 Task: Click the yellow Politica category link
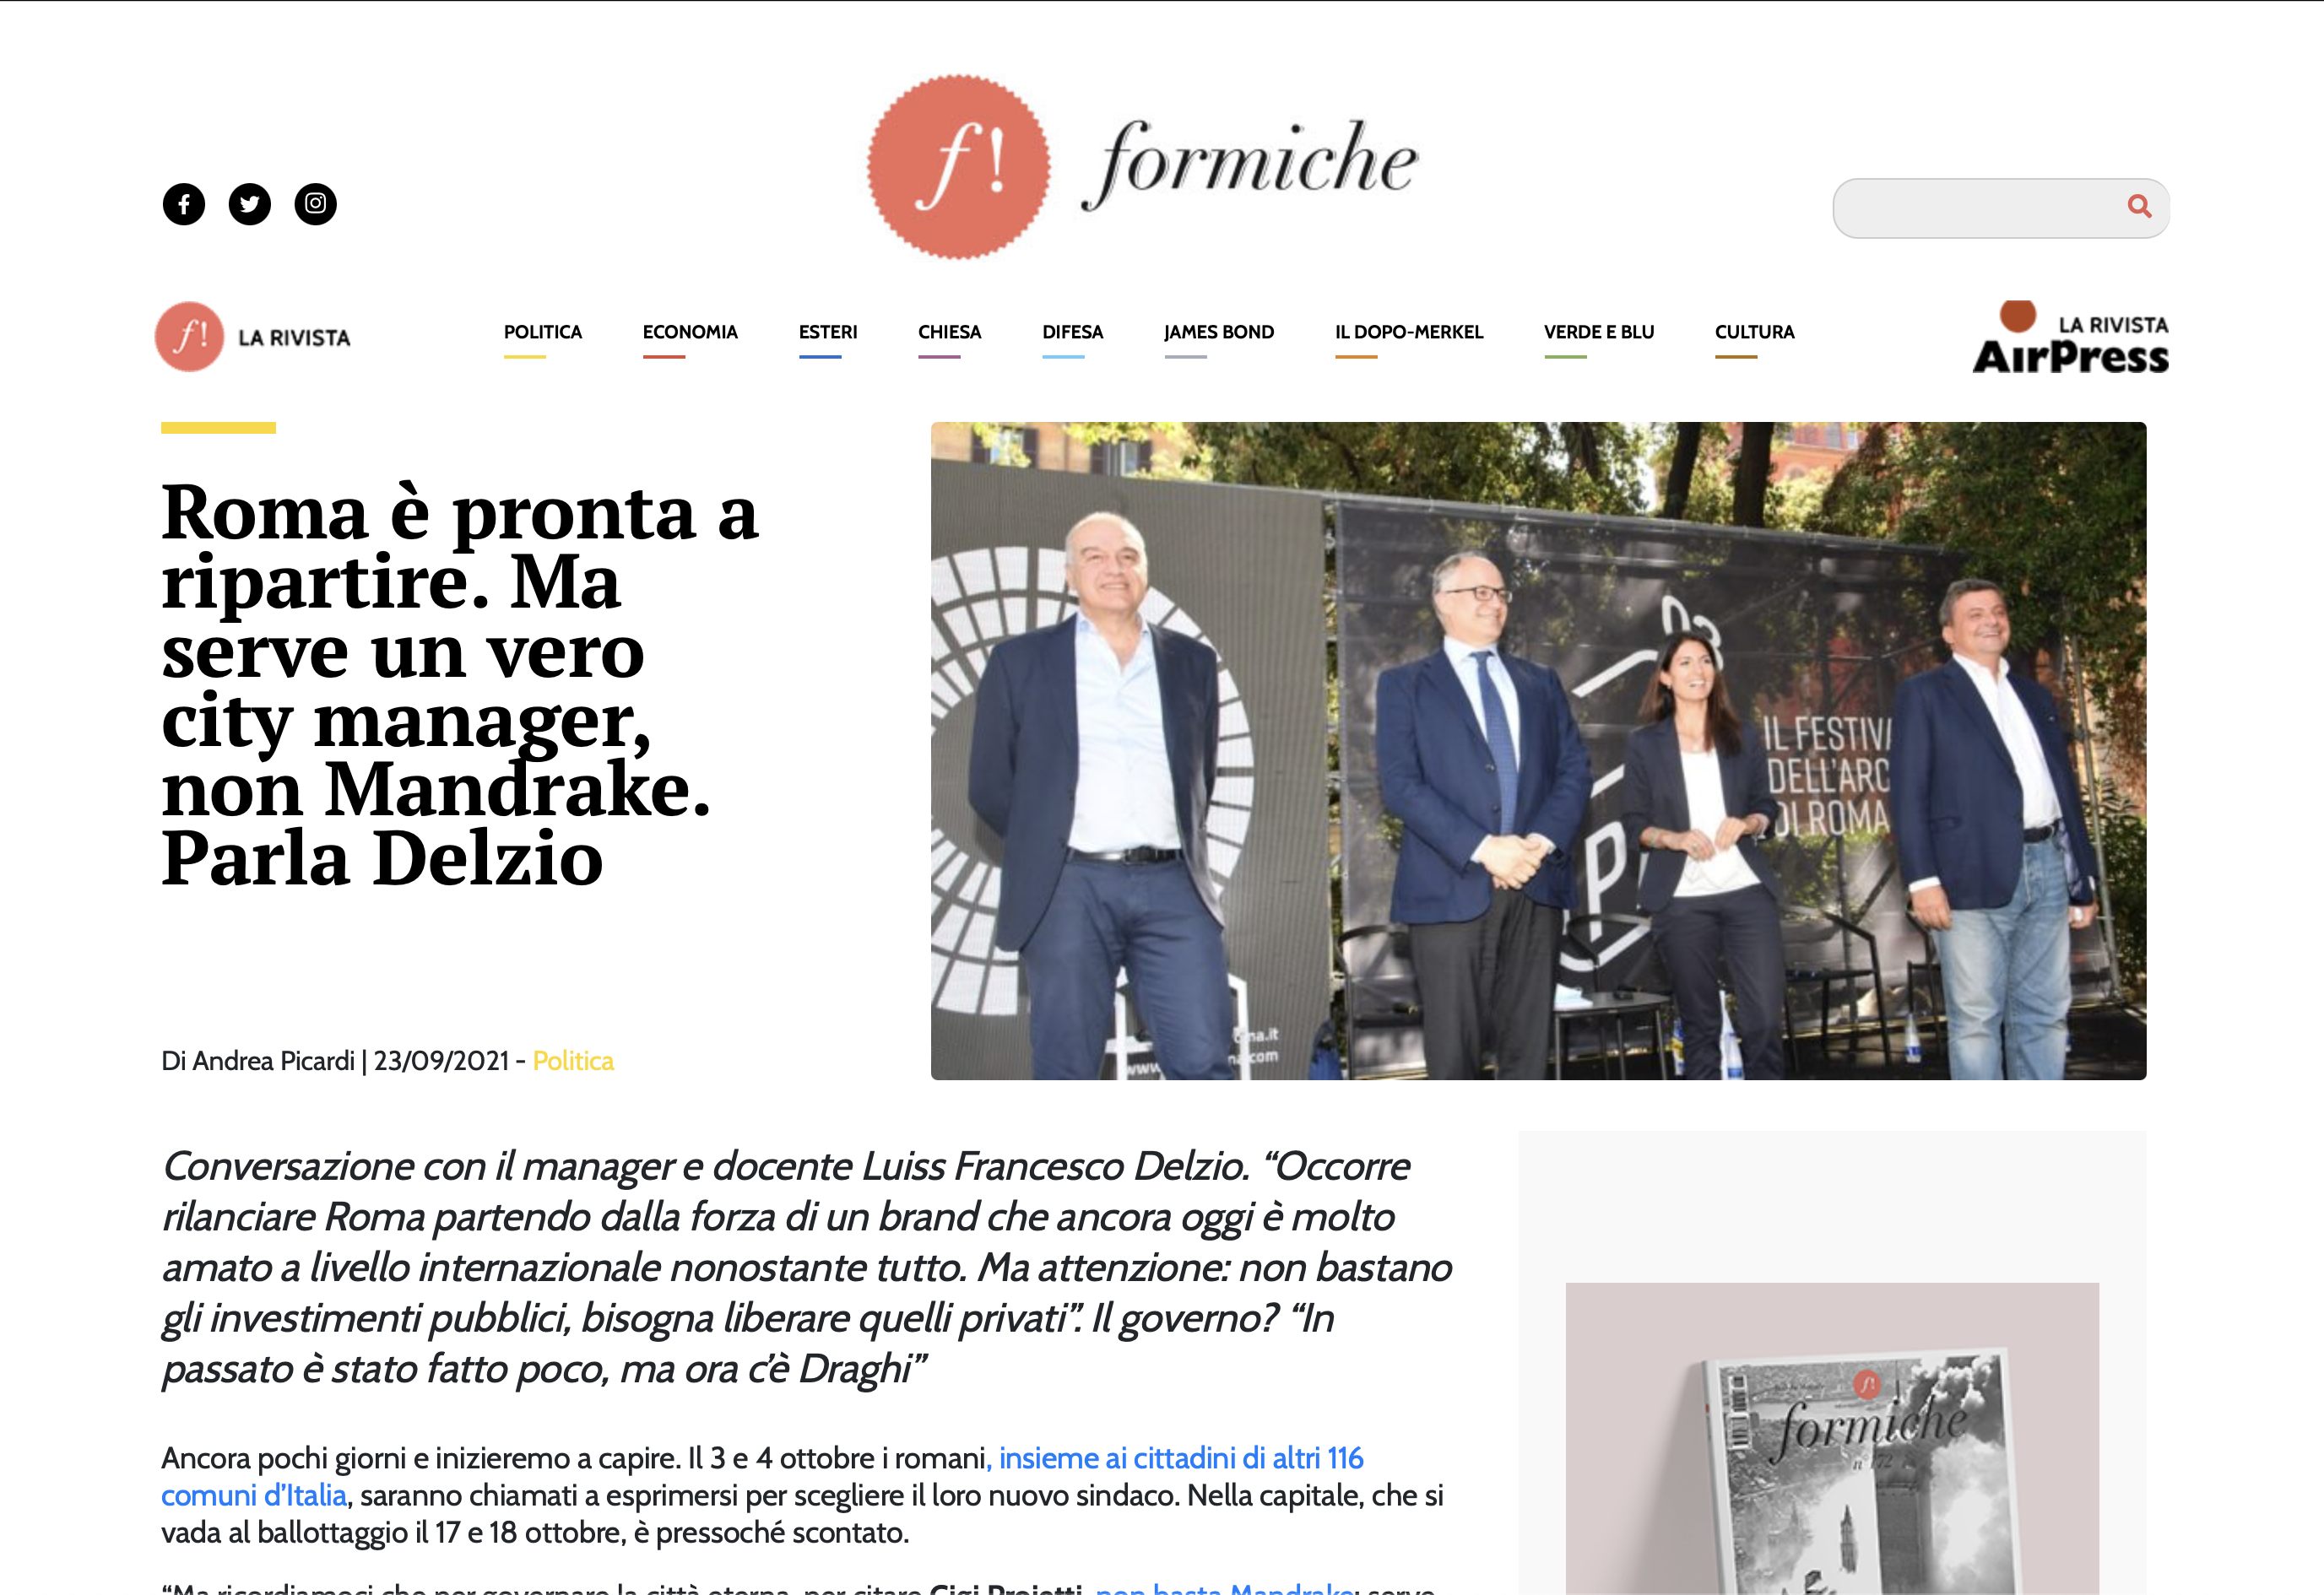[573, 1061]
